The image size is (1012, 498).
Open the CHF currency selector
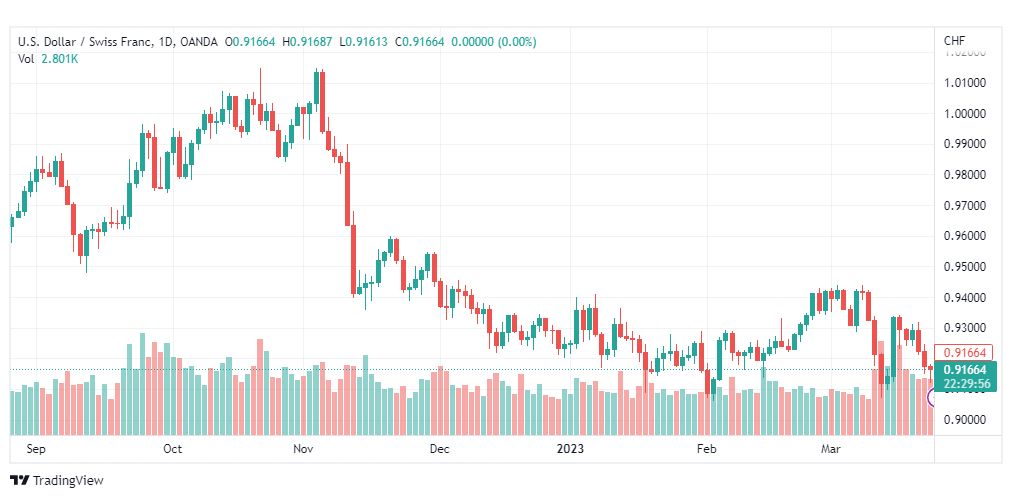tap(955, 41)
